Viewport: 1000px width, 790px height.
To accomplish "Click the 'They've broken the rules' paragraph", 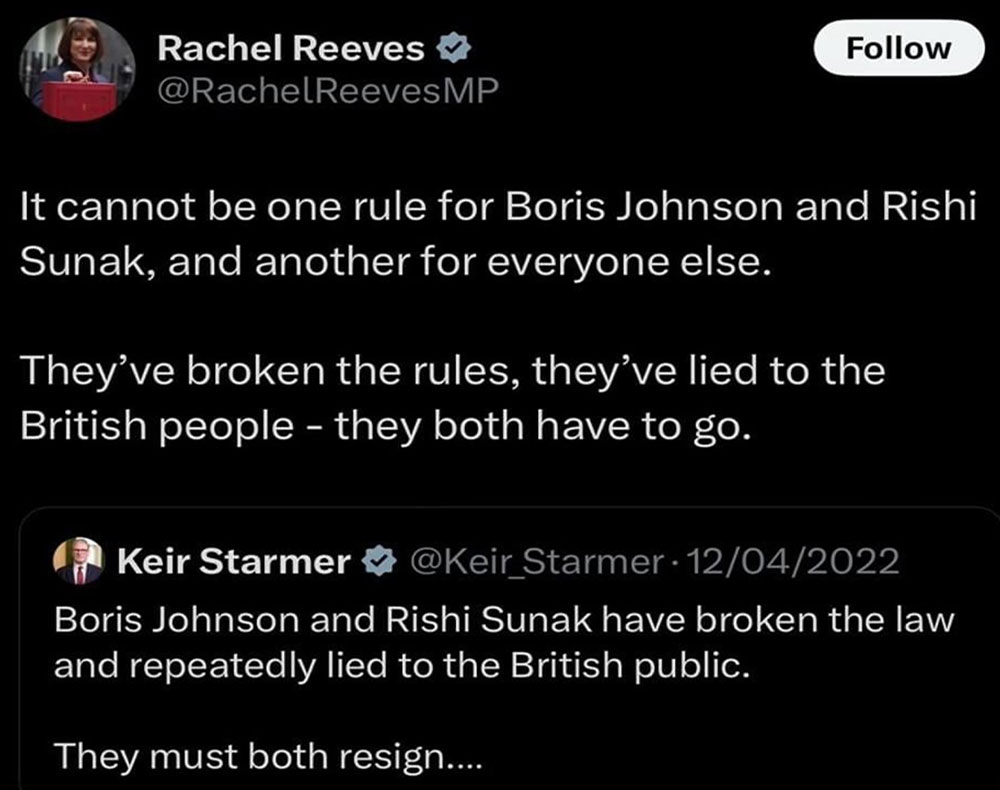I will coord(450,400).
